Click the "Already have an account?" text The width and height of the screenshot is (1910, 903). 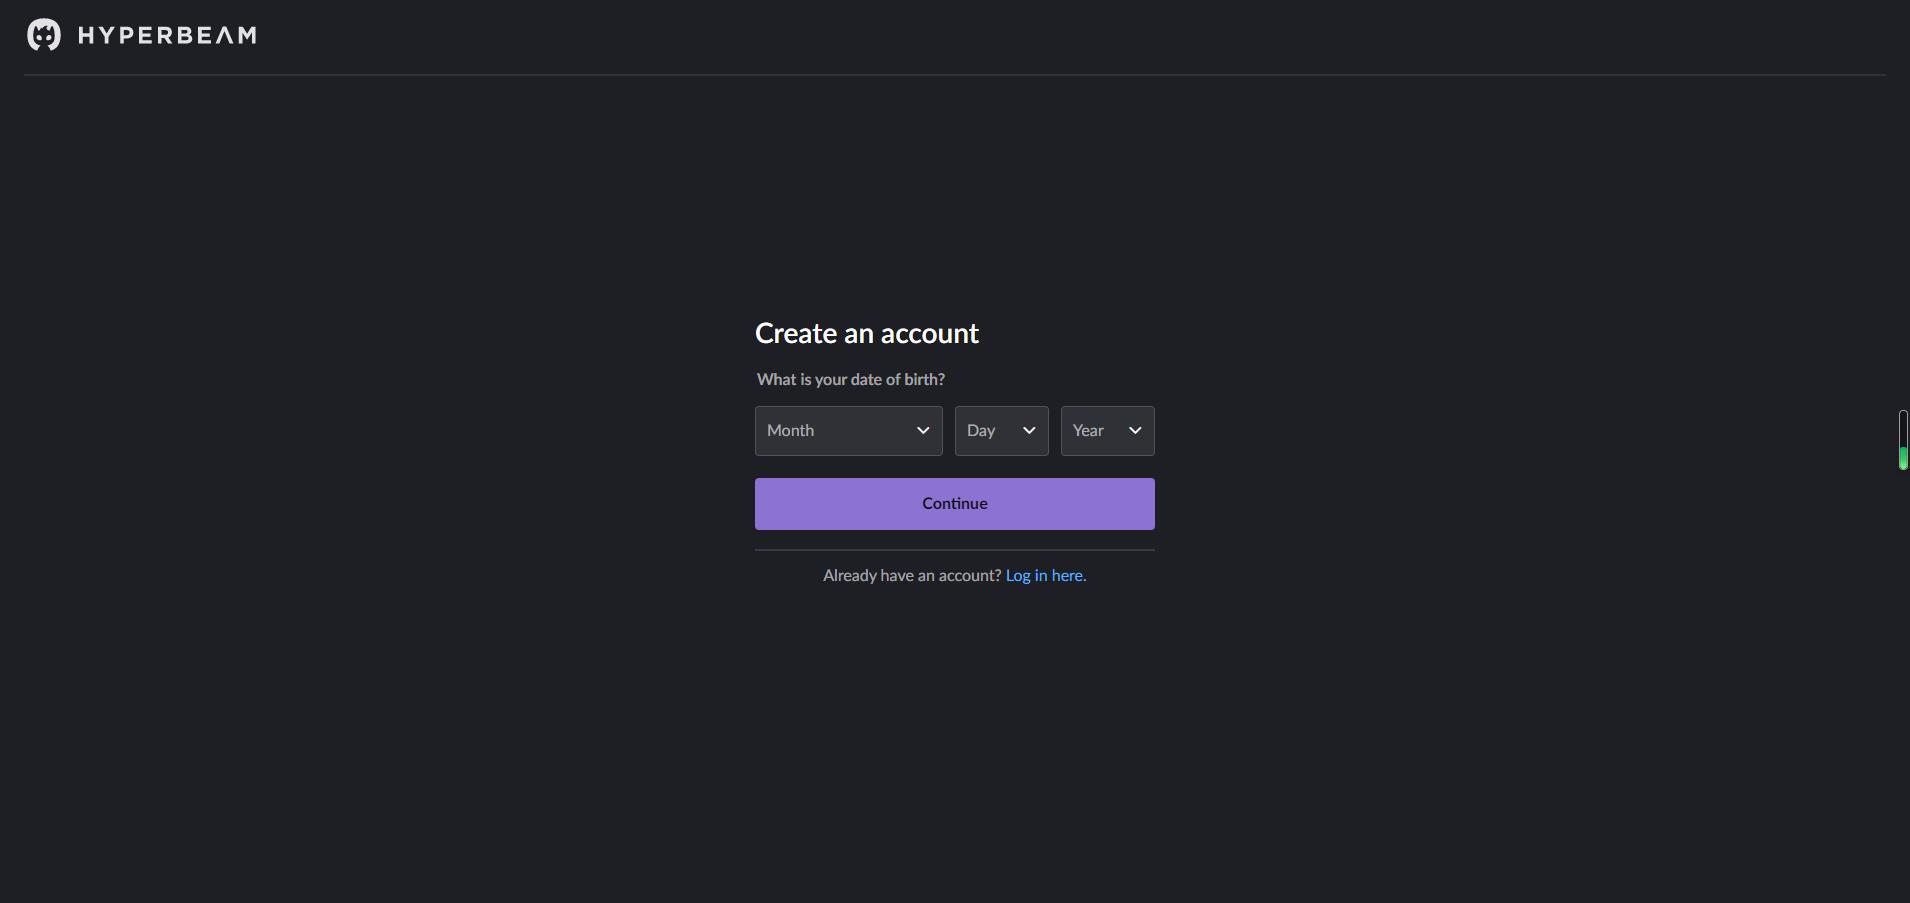point(911,576)
